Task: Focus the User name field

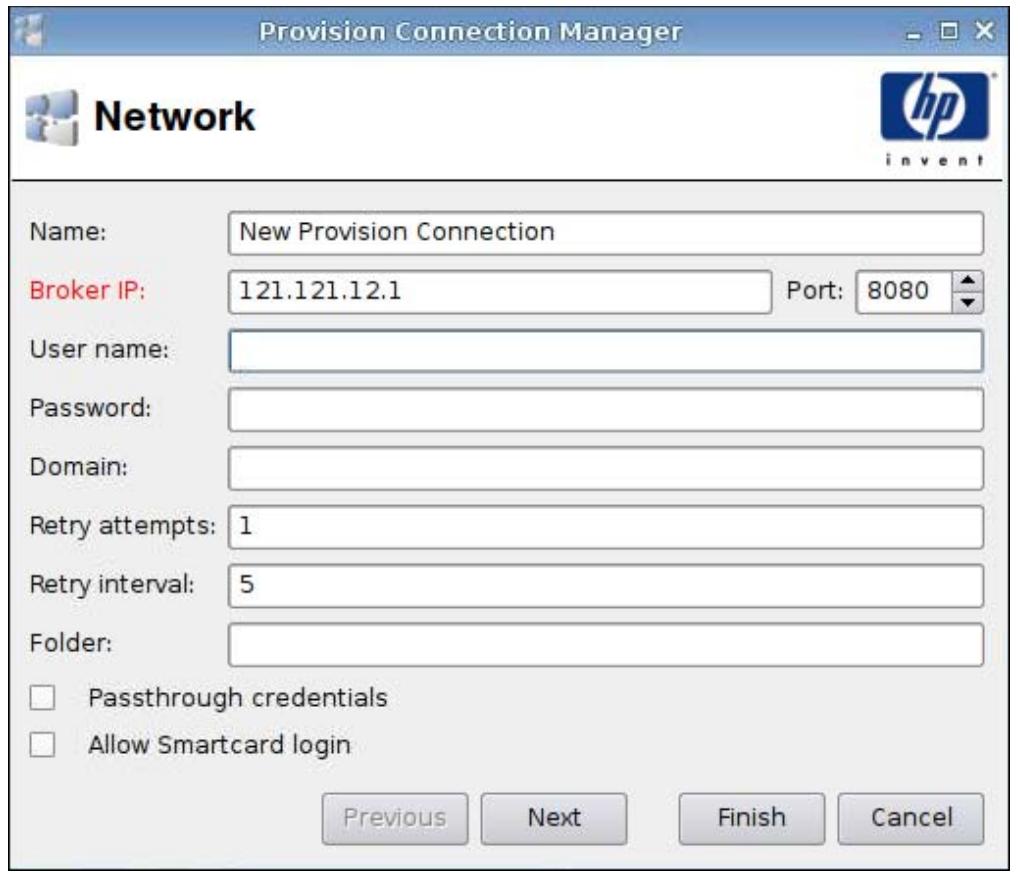Action: point(606,350)
